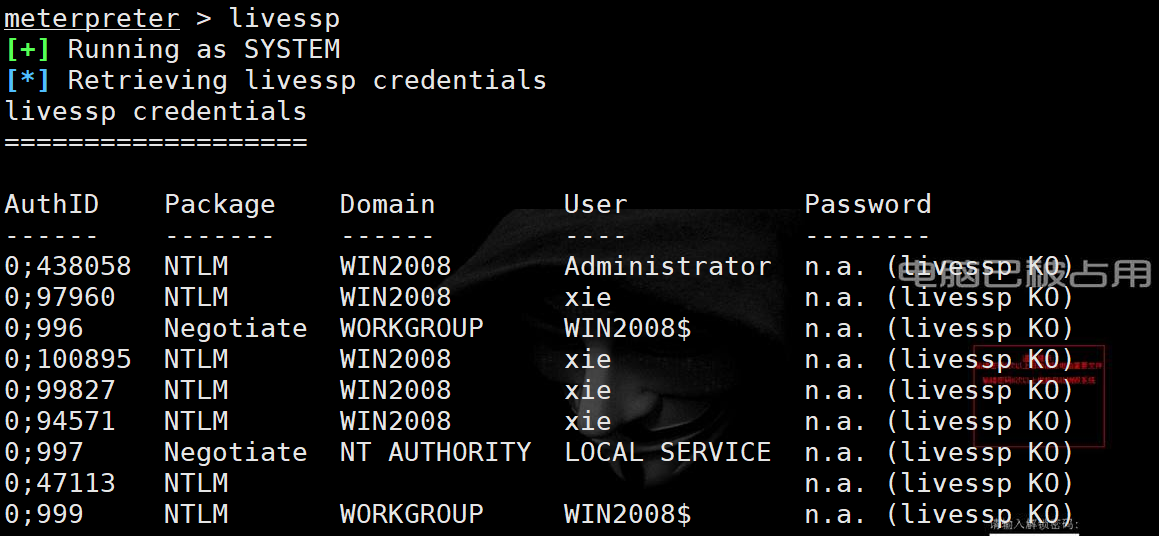Click WORKGROUP domain in the 0;999 row
Screen dimensions: 1159x536
click(412, 514)
